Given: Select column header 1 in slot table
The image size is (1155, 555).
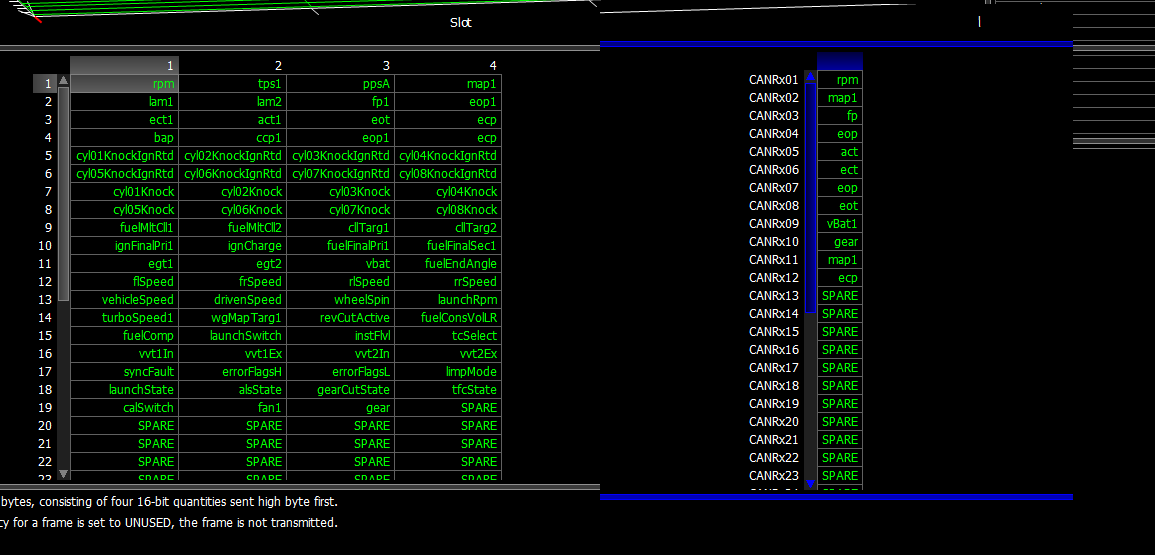Looking at the screenshot, I should click(x=124, y=65).
